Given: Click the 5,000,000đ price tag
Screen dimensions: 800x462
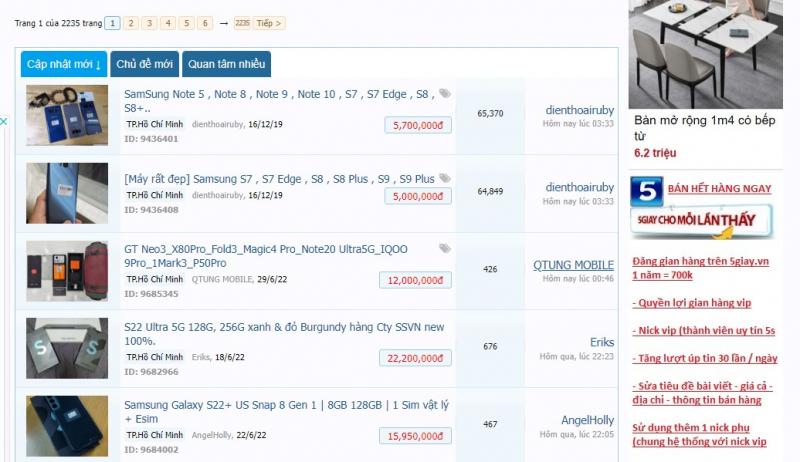Looking at the screenshot, I should point(418,196).
